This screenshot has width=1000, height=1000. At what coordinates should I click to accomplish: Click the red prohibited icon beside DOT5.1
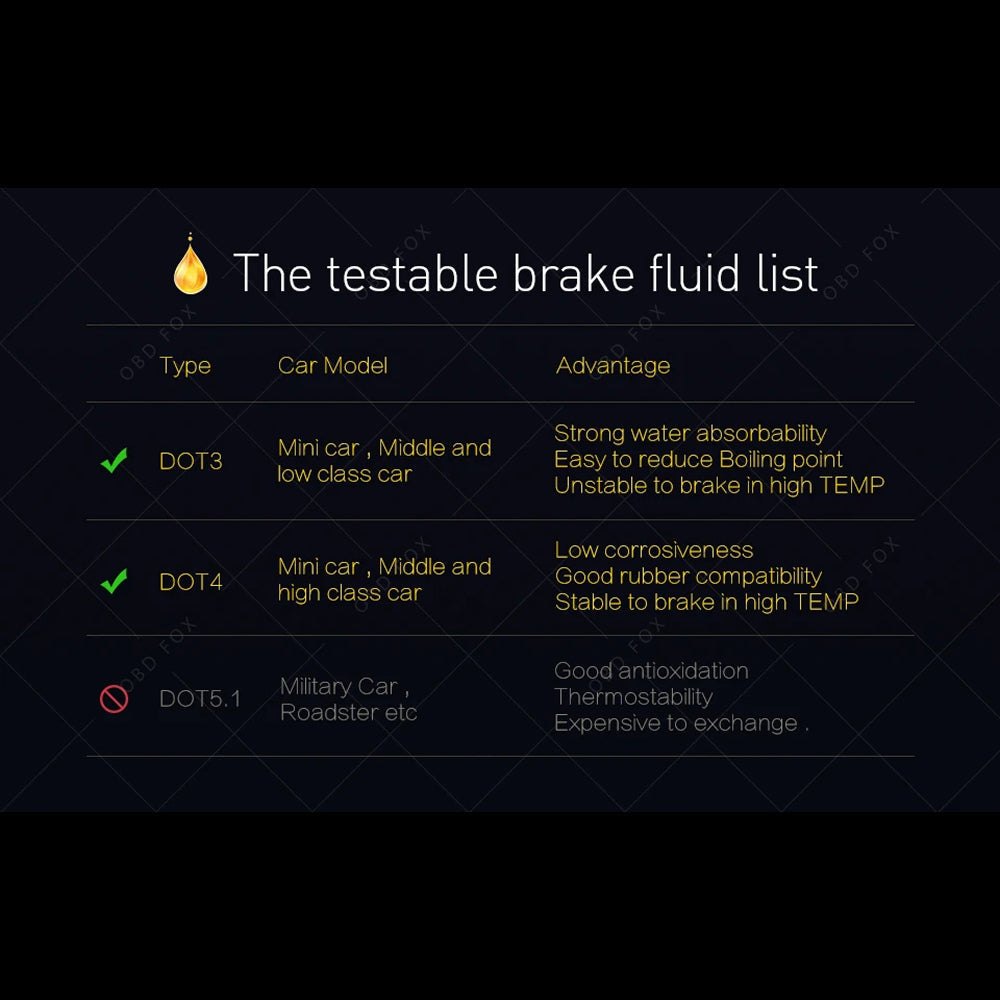pyautogui.click(x=114, y=698)
